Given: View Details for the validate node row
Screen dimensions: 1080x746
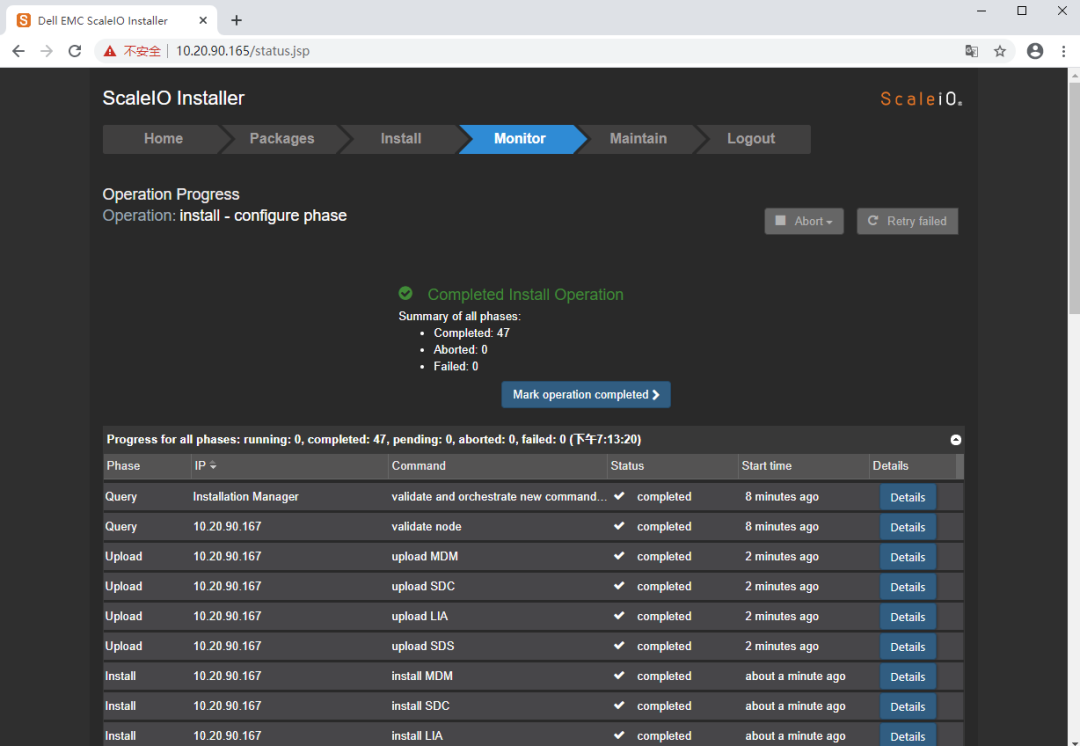Looking at the screenshot, I should (x=907, y=527).
